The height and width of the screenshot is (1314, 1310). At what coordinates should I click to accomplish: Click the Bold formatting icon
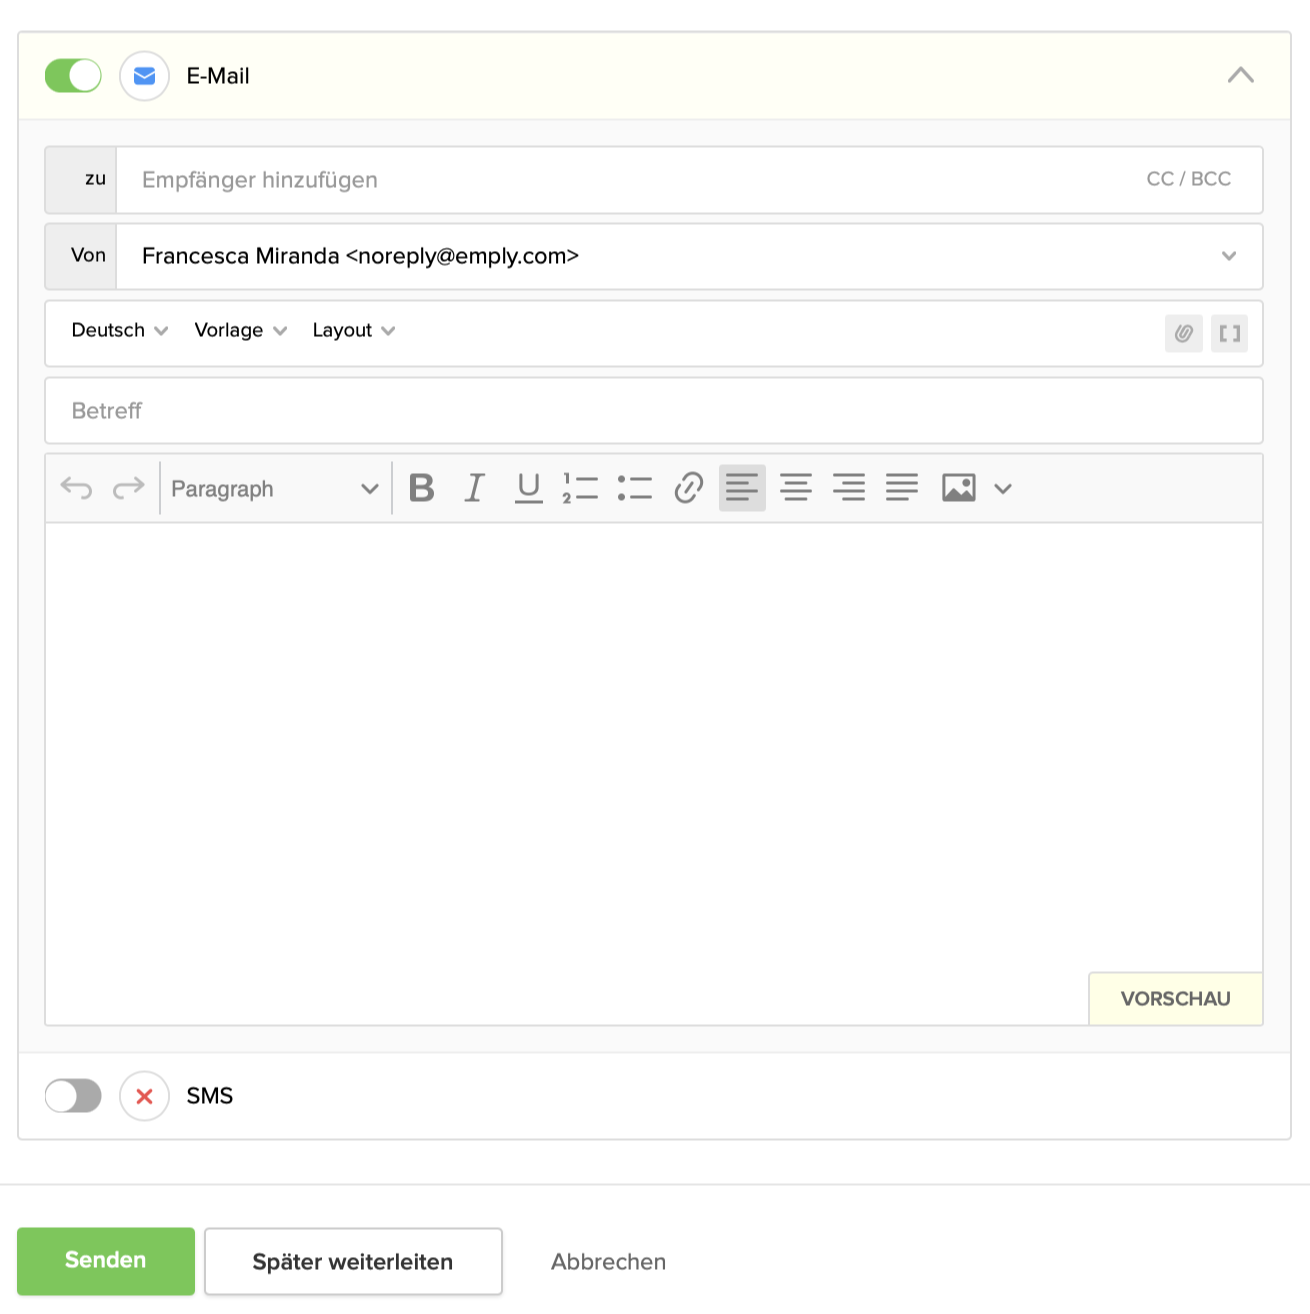click(x=422, y=488)
